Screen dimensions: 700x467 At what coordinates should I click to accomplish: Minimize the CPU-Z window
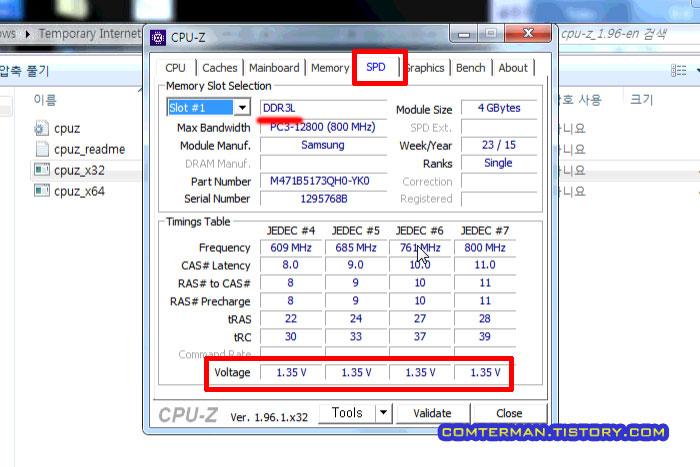click(x=464, y=34)
